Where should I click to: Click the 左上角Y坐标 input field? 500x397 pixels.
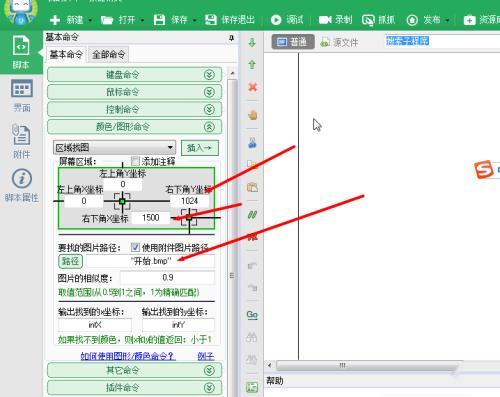123,184
